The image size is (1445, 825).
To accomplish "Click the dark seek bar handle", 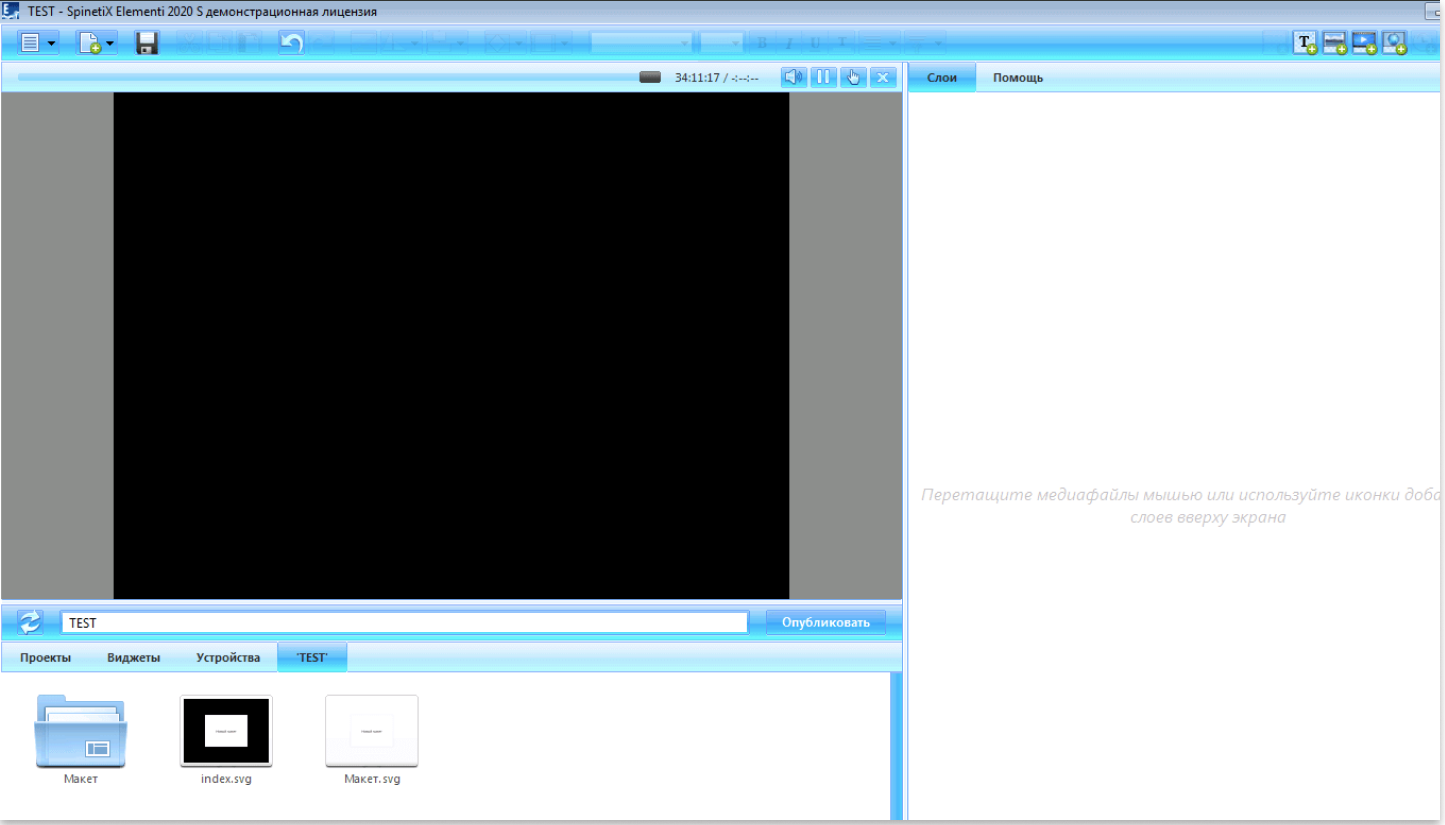I will click(x=650, y=77).
